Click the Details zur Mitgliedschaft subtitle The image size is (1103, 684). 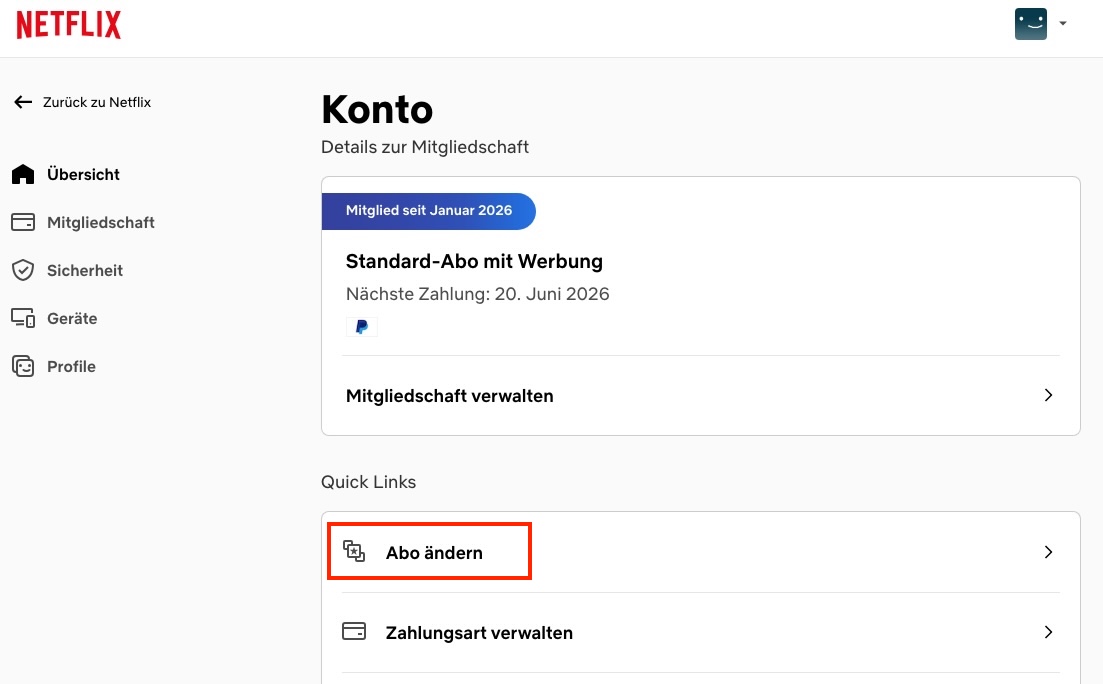click(x=425, y=147)
